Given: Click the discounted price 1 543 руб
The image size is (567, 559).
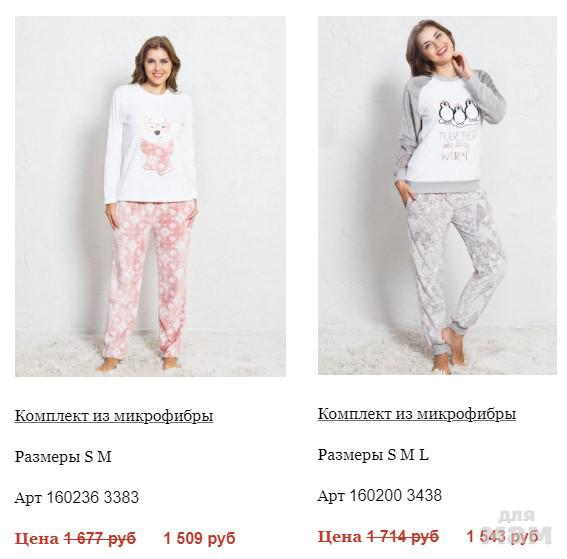Looking at the screenshot, I should [502, 537].
